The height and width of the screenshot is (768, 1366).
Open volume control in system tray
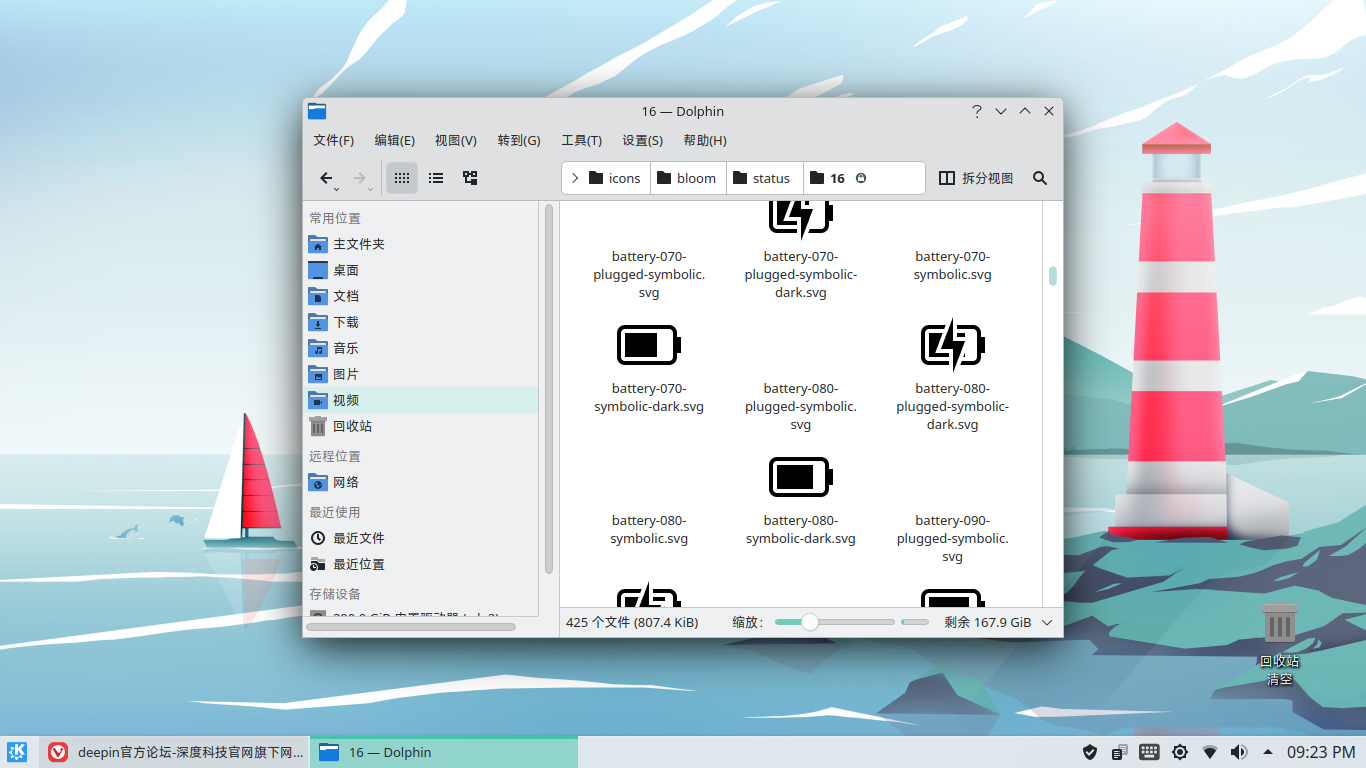coord(1239,752)
